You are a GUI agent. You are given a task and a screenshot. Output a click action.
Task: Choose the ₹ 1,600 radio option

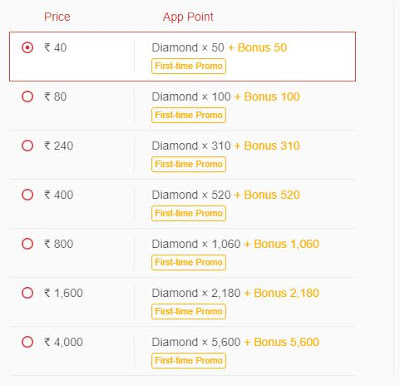pyautogui.click(x=27, y=293)
